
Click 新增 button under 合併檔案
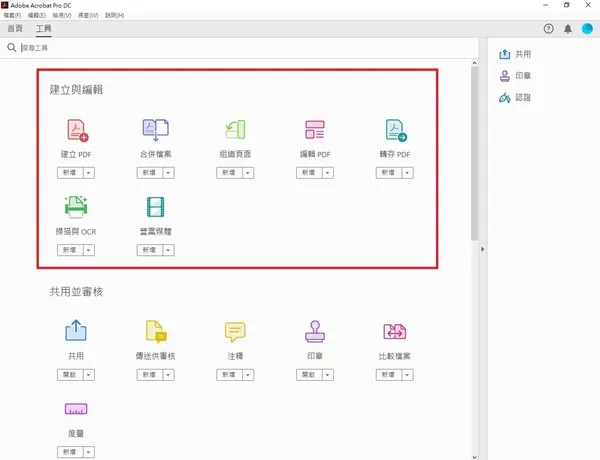[x=150, y=173]
